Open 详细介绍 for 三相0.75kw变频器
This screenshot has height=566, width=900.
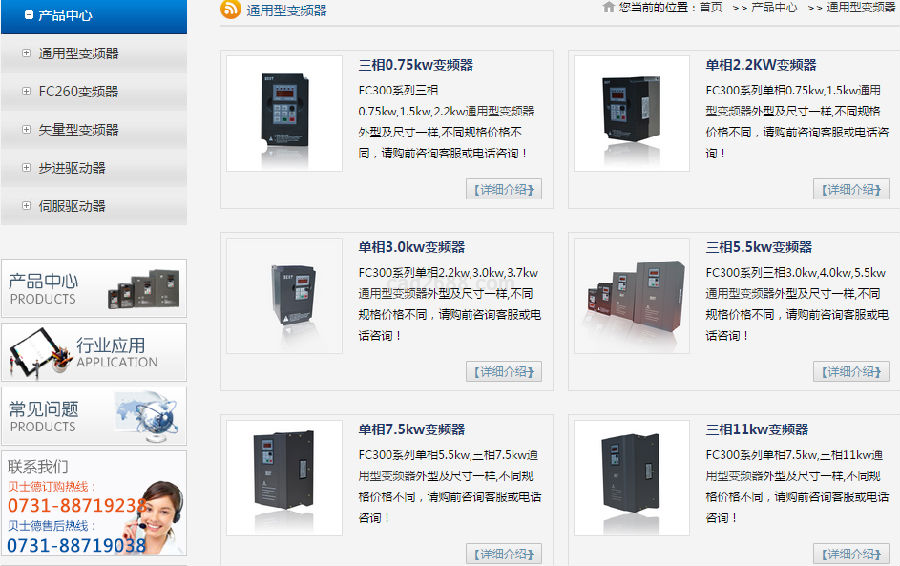(x=504, y=189)
